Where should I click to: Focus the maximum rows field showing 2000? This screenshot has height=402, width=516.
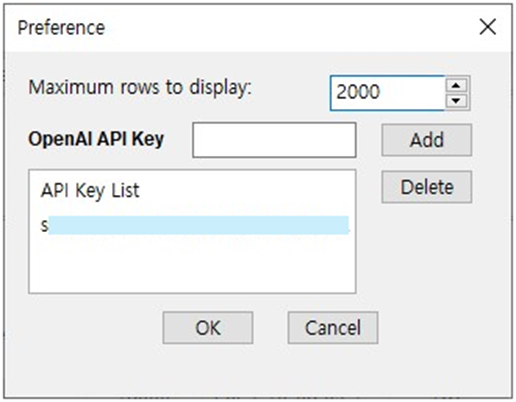pyautogui.click(x=387, y=93)
